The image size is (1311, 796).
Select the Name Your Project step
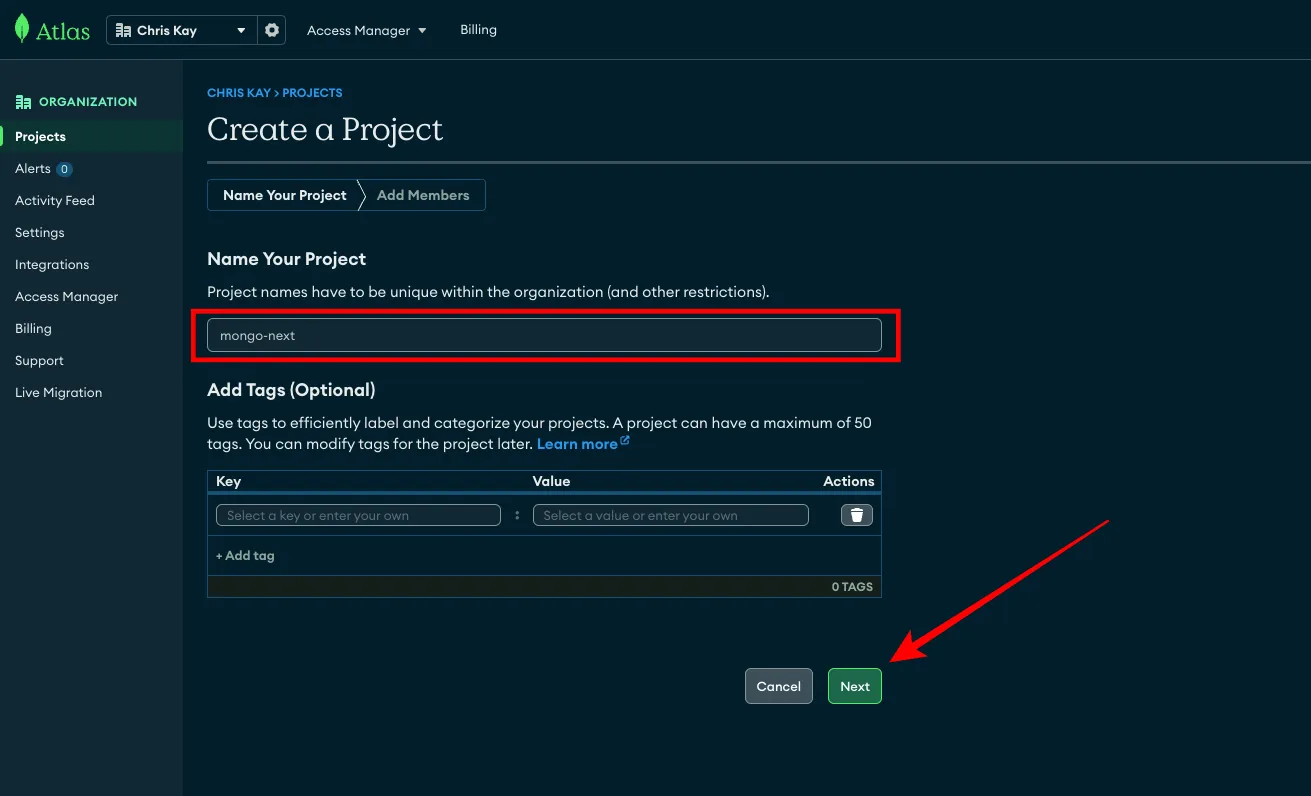click(x=284, y=195)
